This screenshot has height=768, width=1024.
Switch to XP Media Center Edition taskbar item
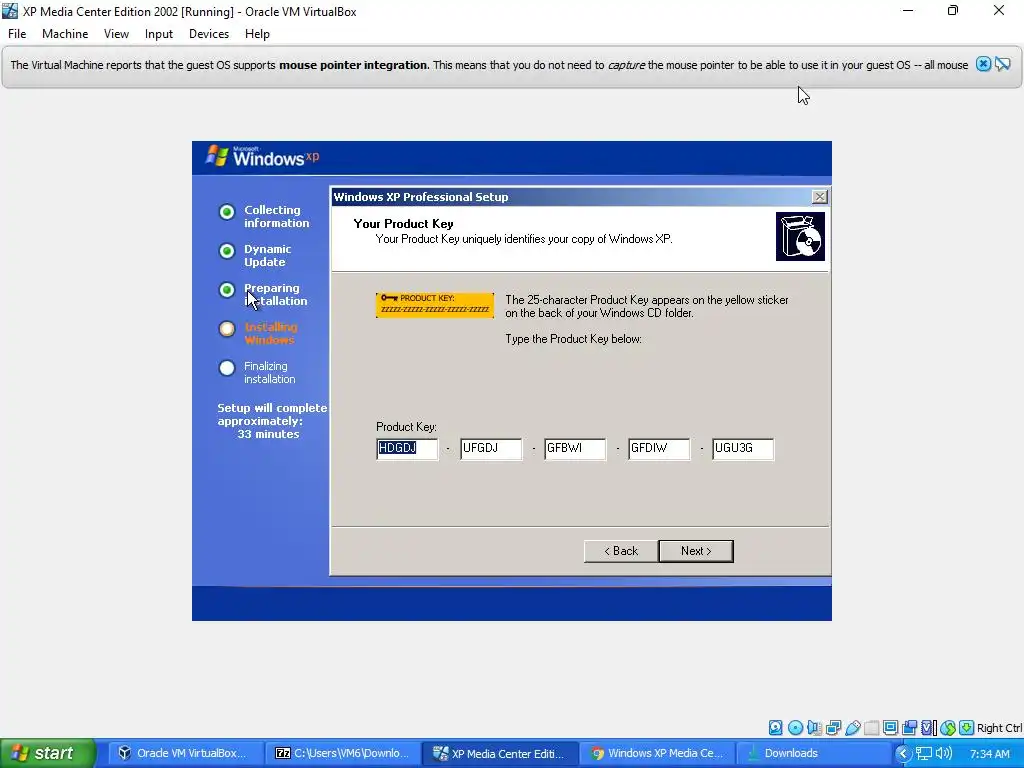click(500, 753)
